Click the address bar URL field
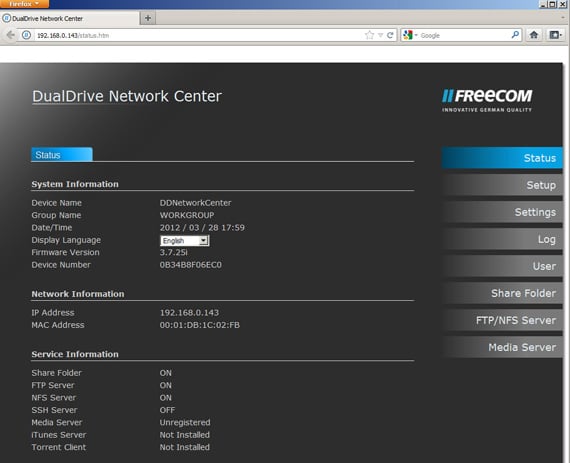Viewport: 570px width, 463px height. pyautogui.click(x=200, y=35)
